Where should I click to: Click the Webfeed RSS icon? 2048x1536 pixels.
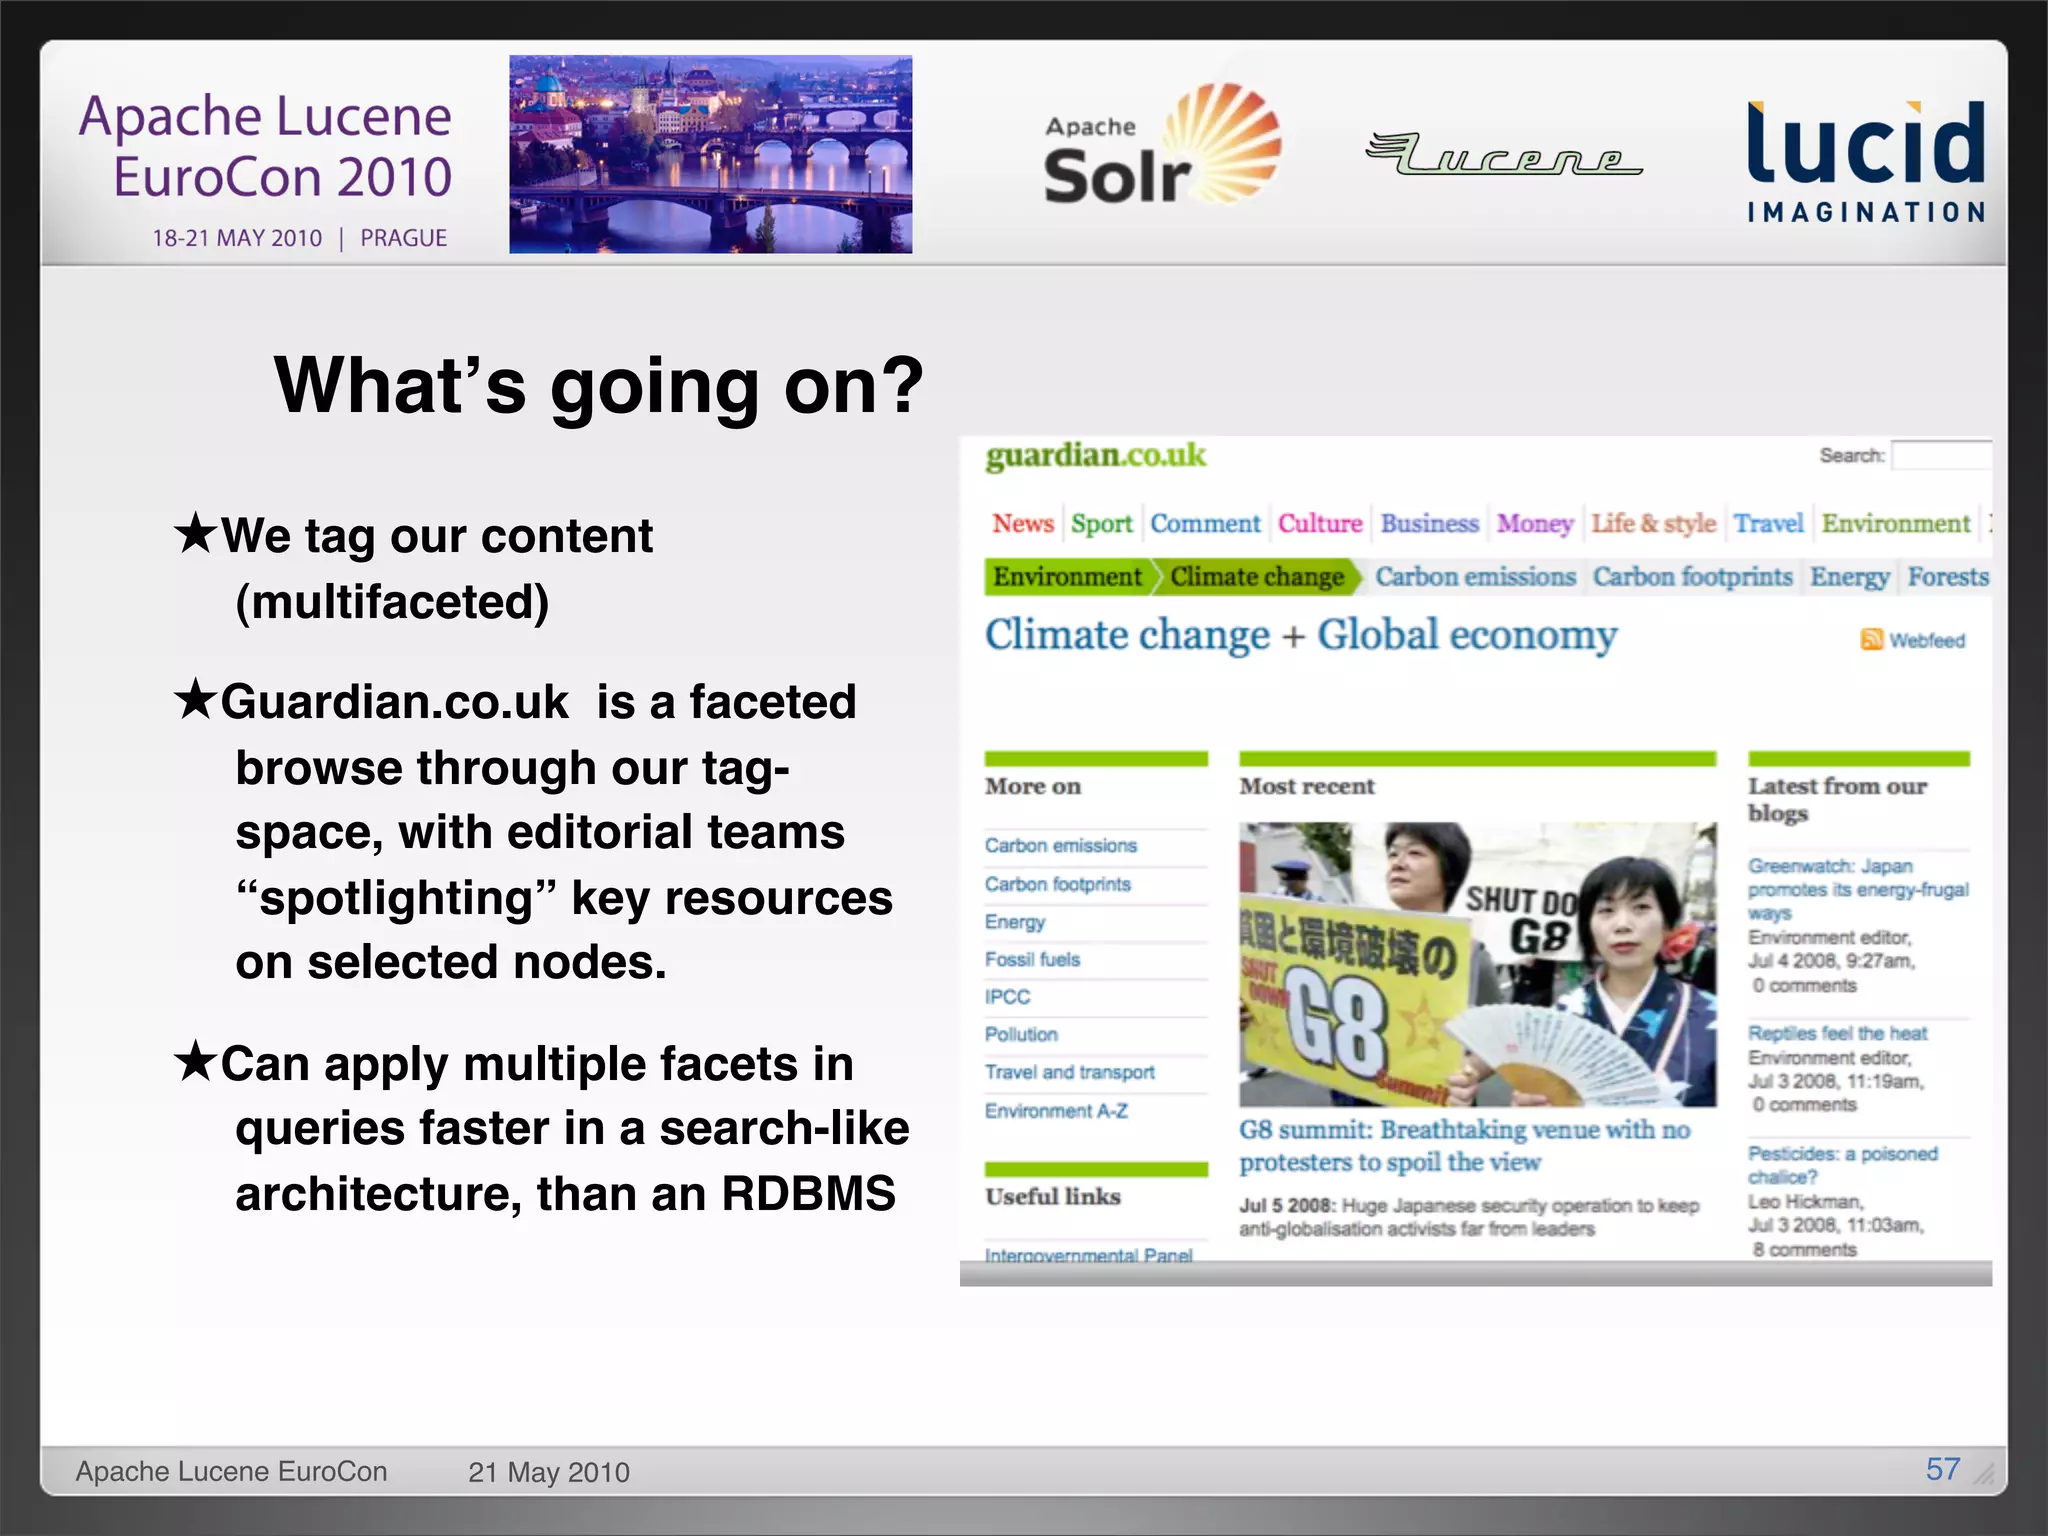(x=1871, y=639)
